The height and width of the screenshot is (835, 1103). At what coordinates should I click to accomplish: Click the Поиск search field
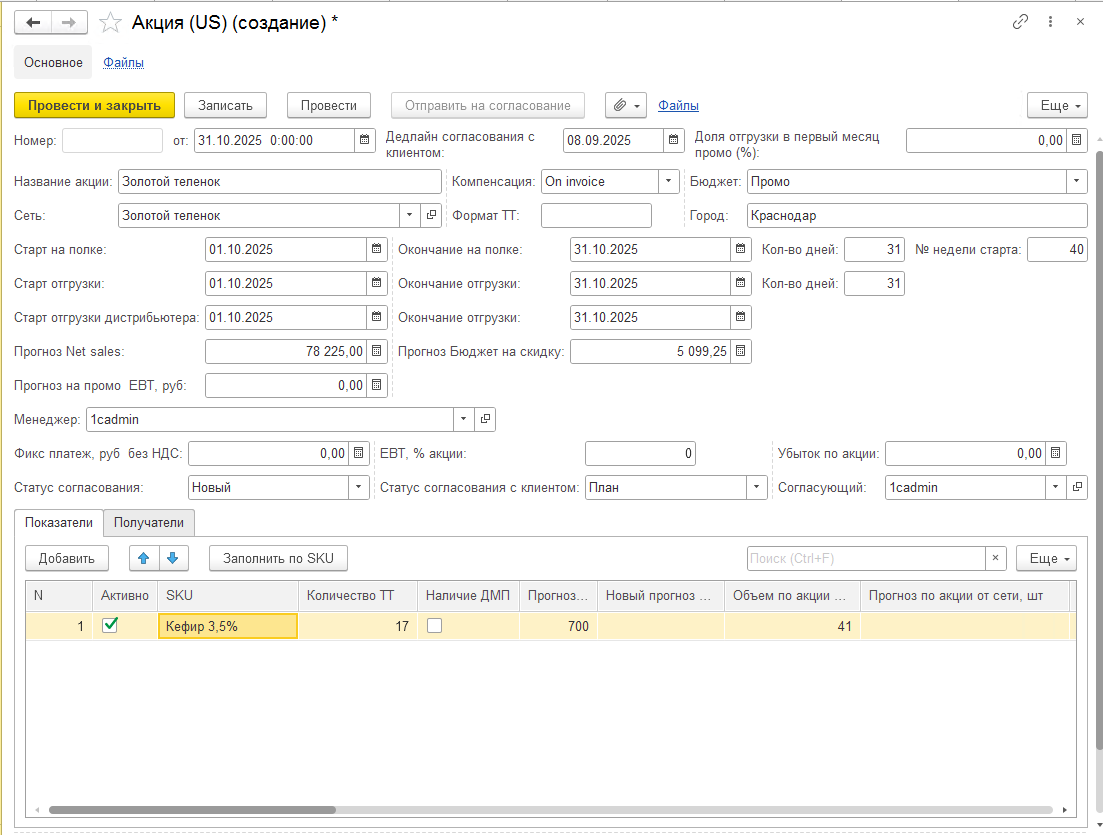(x=866, y=558)
